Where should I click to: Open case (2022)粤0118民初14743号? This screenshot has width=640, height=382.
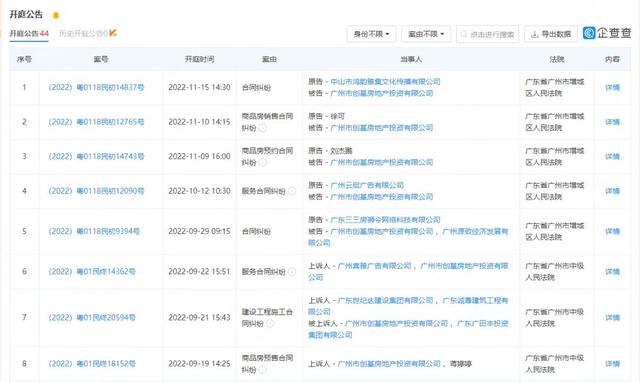pyautogui.click(x=96, y=156)
